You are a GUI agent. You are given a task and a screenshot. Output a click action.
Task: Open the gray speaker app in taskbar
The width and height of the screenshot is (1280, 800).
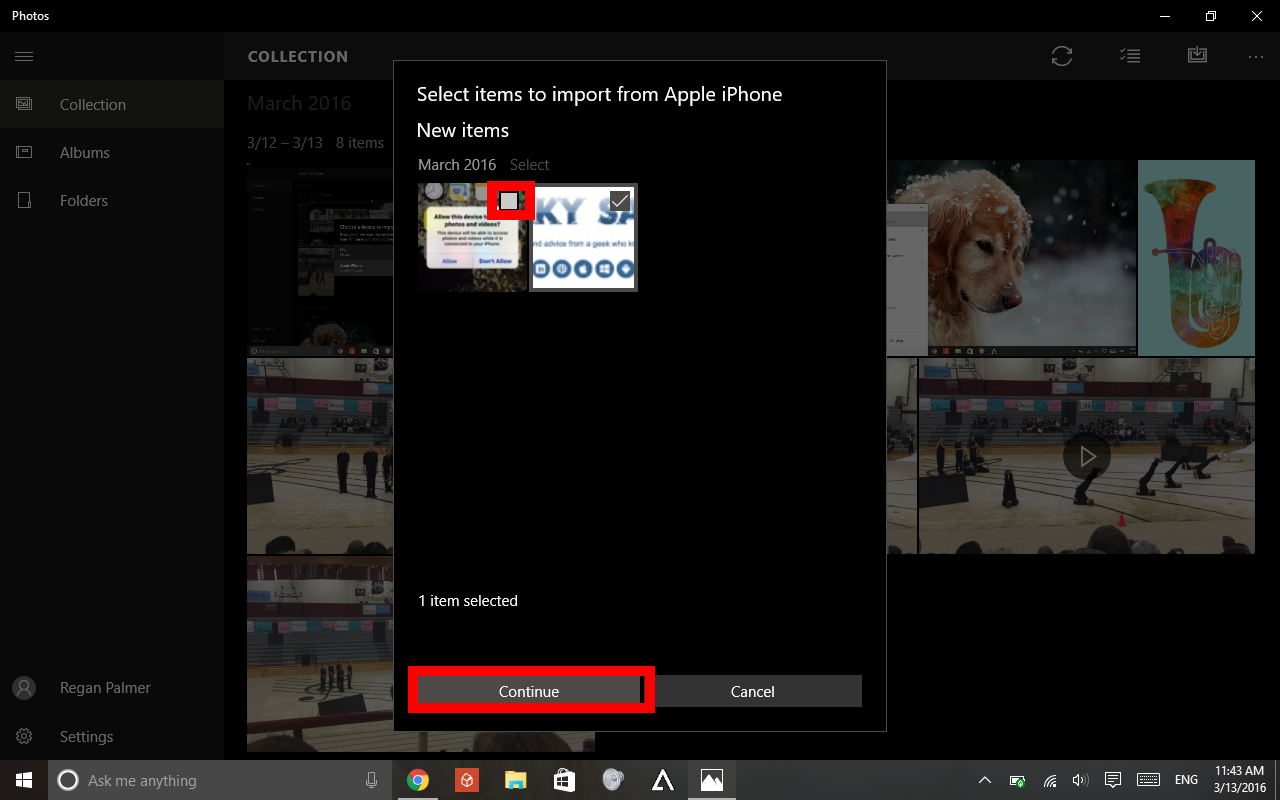coord(613,780)
